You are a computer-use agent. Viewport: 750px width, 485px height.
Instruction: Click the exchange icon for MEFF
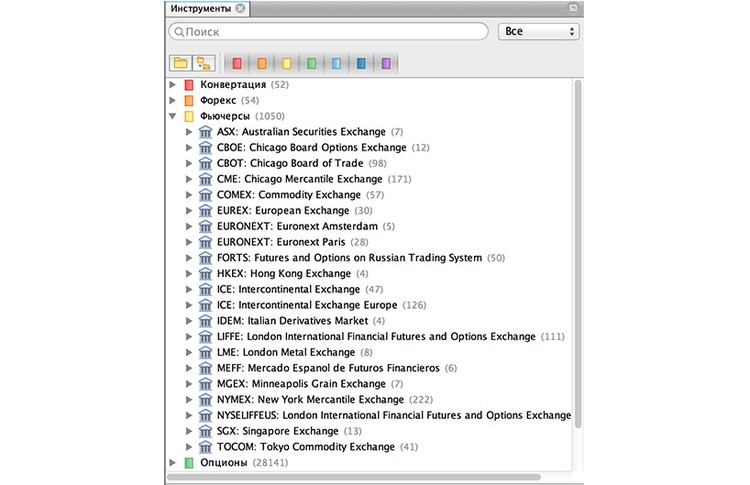click(x=205, y=368)
